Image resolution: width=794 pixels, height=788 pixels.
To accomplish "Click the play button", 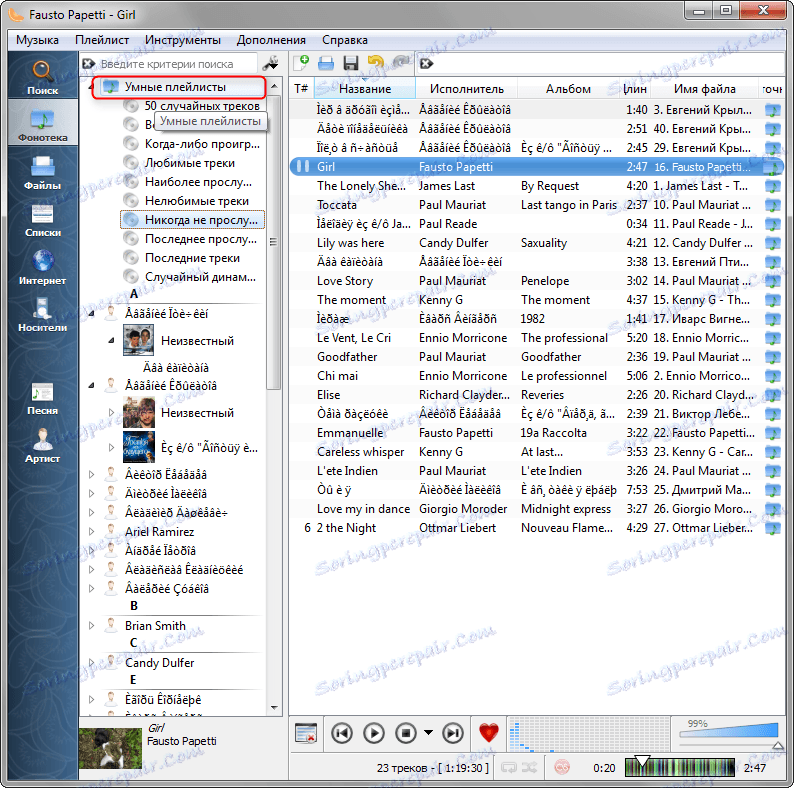I will tap(374, 733).
